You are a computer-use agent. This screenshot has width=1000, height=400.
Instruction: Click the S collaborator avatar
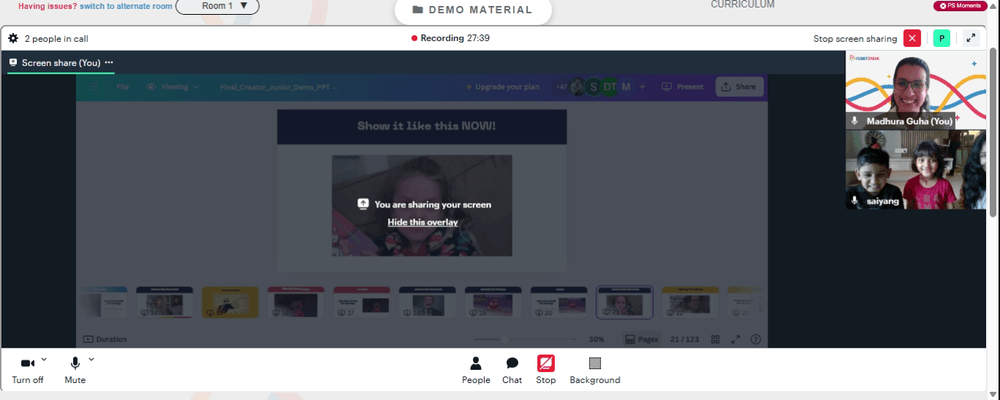(594, 87)
